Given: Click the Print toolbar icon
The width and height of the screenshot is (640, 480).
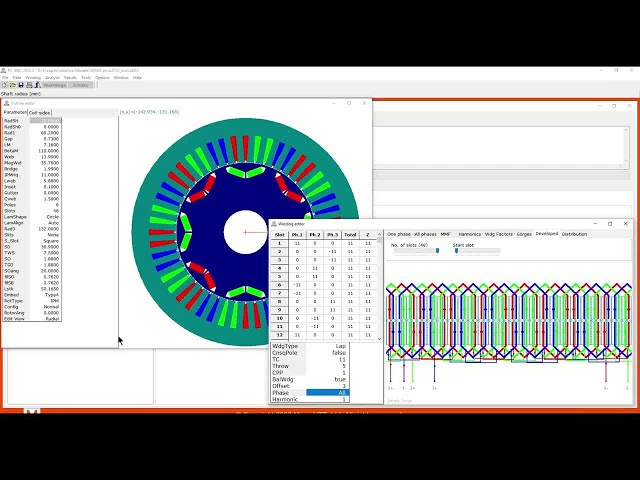Looking at the screenshot, I should (x=29, y=85).
